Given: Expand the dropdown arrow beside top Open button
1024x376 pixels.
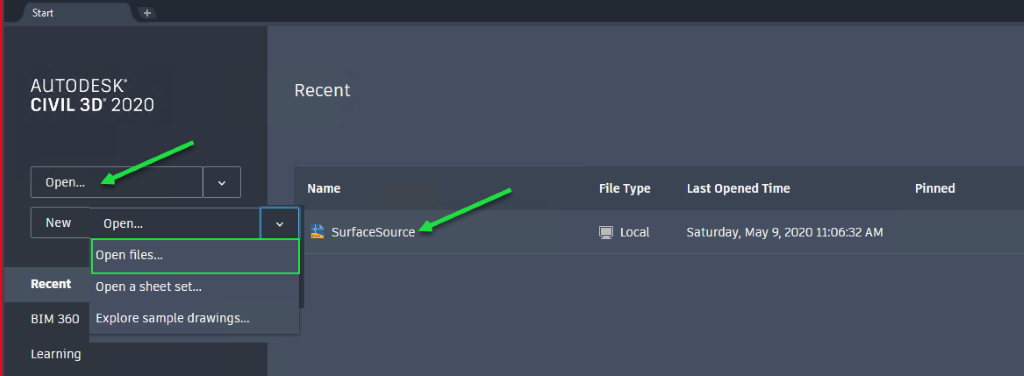Looking at the screenshot, I should 221,182.
